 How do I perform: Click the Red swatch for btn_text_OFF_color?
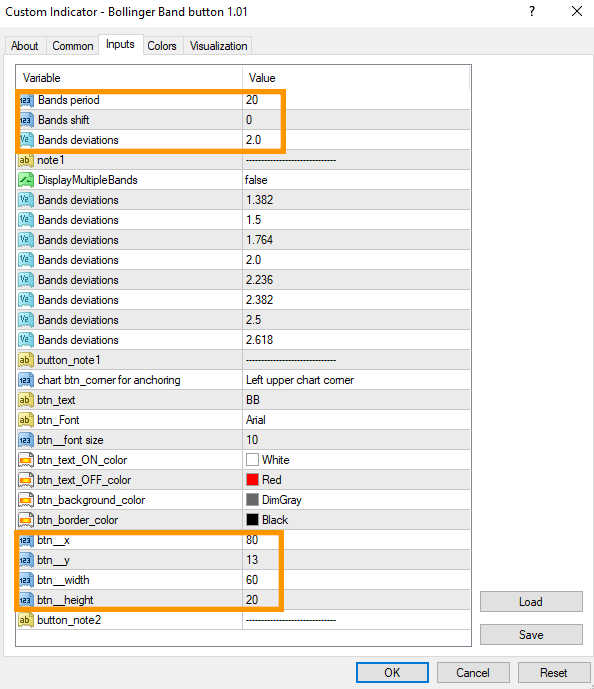[x=252, y=480]
